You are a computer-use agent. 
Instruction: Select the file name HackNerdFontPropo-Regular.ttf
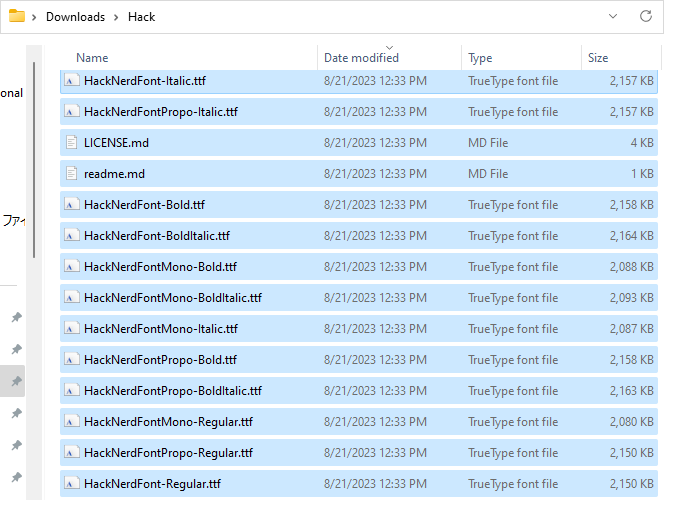coord(169,453)
